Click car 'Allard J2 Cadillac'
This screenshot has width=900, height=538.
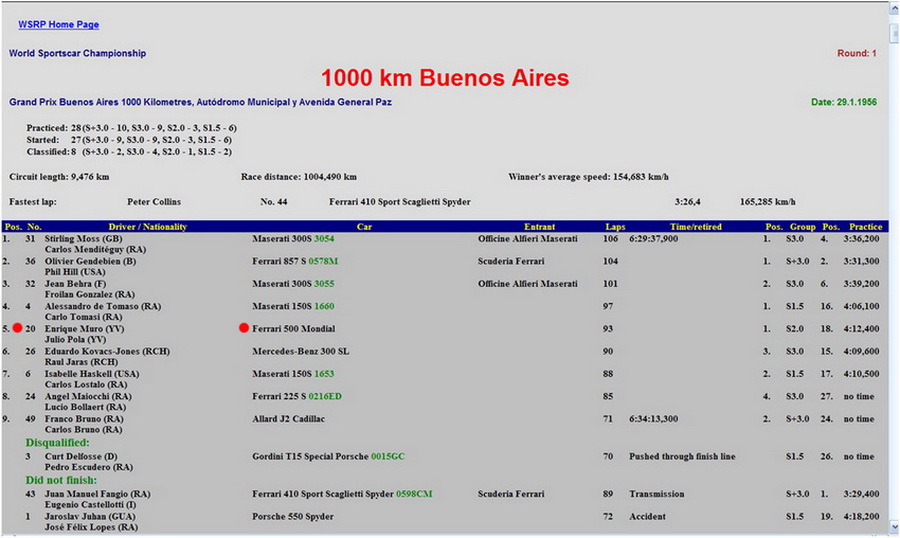288,419
